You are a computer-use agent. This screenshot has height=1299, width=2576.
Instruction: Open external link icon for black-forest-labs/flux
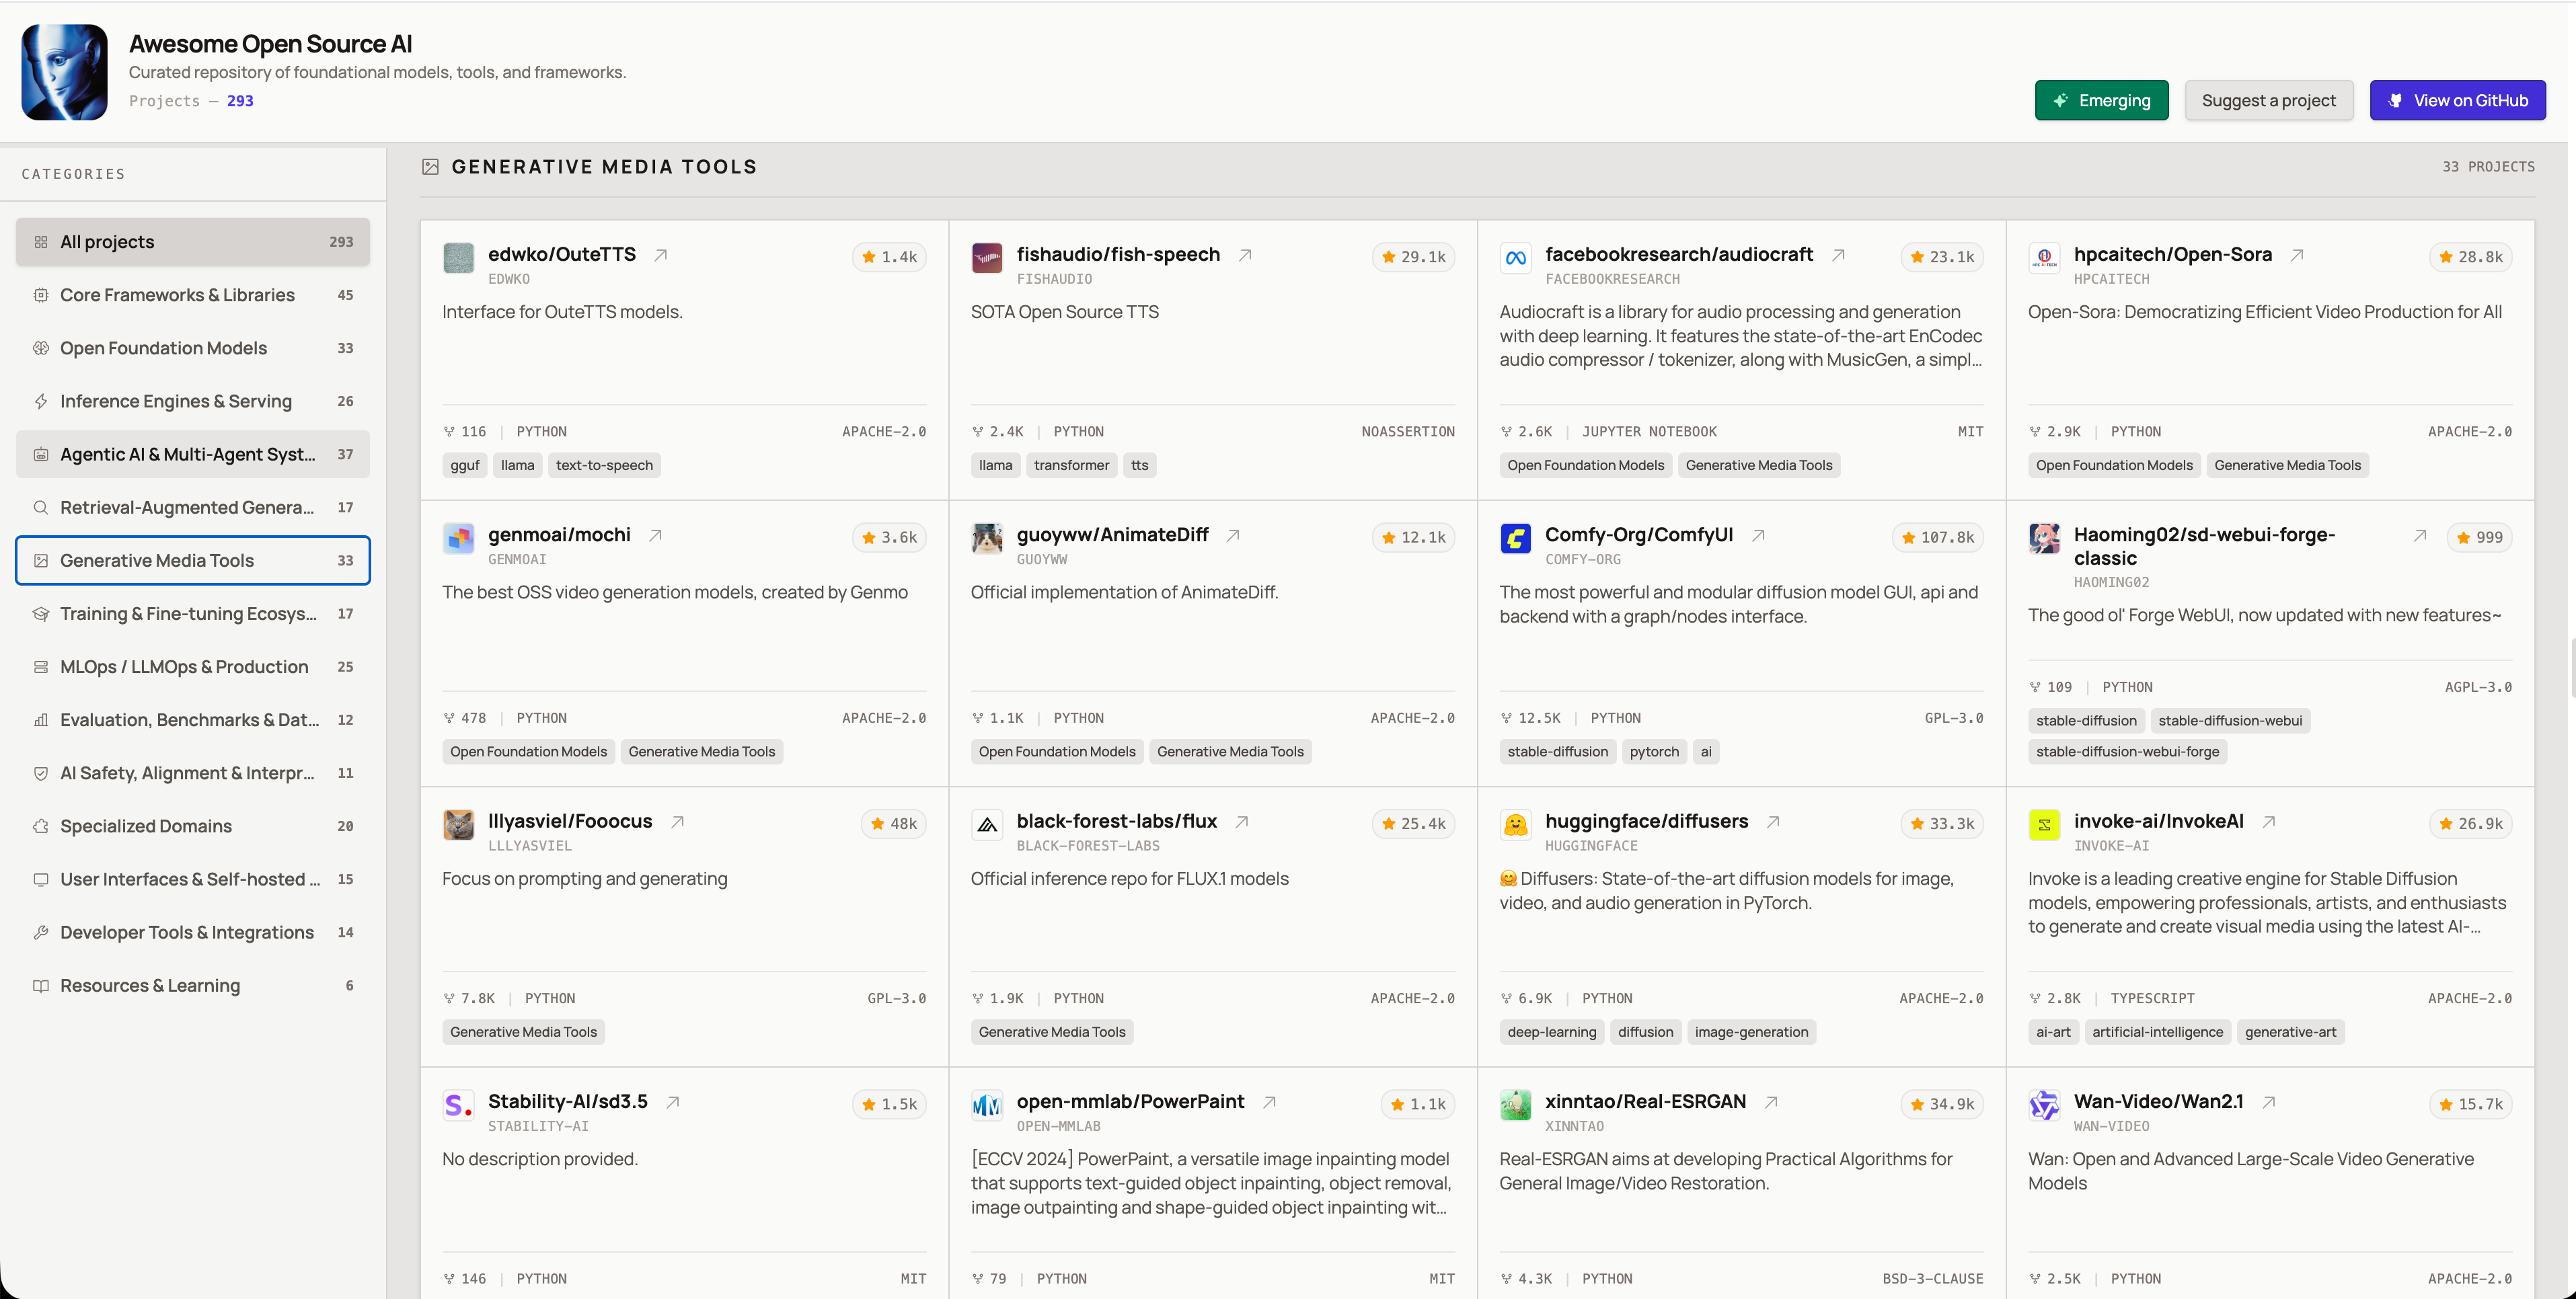1242,821
